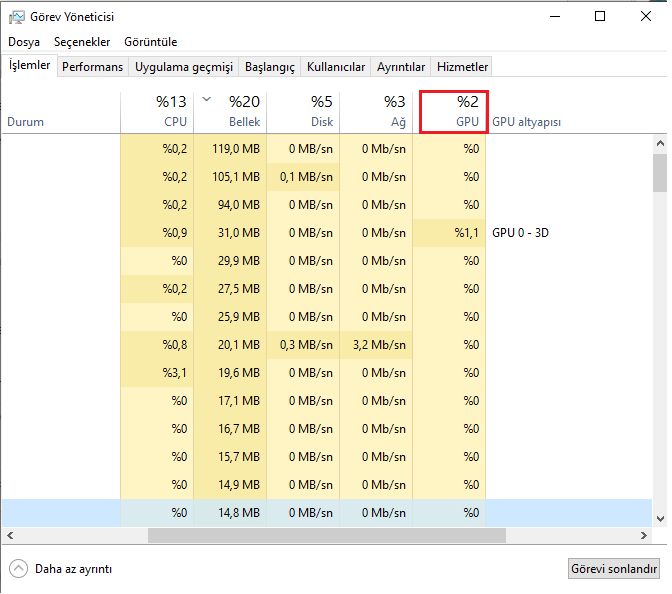Open the Ayrıntılar tab

coord(401,67)
